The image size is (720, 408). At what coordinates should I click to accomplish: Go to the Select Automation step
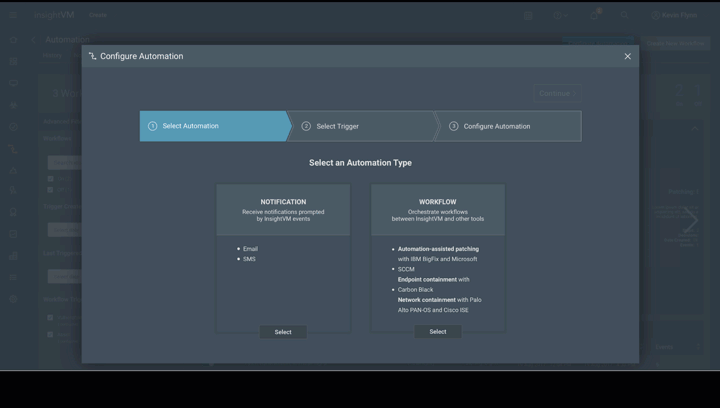[x=213, y=126]
